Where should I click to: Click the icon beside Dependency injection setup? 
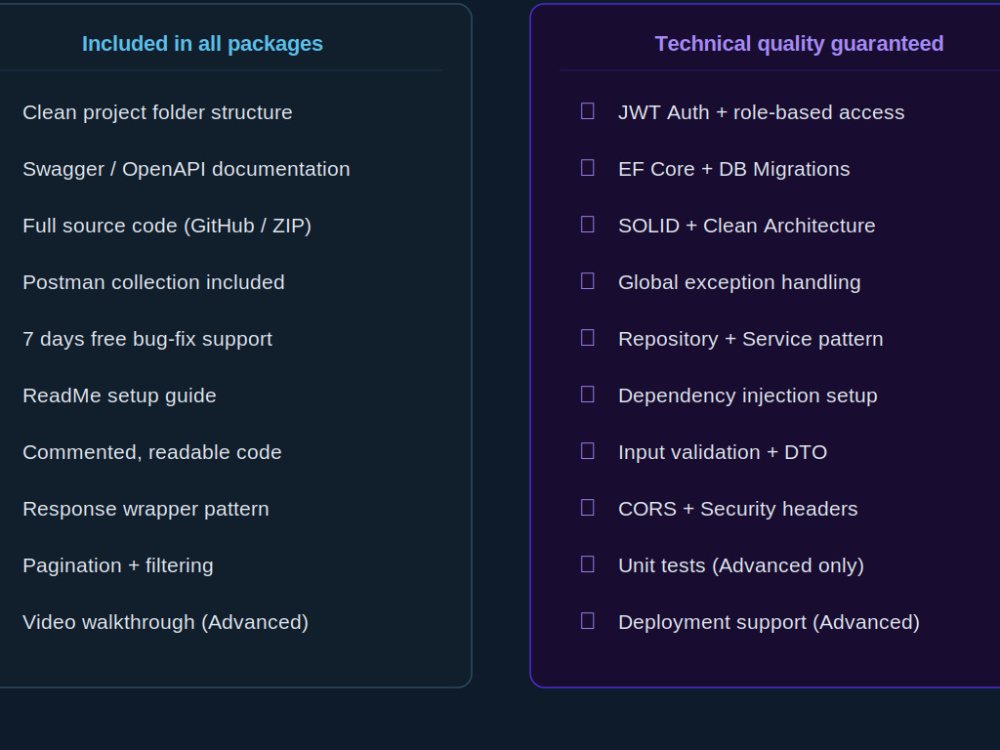click(x=587, y=395)
